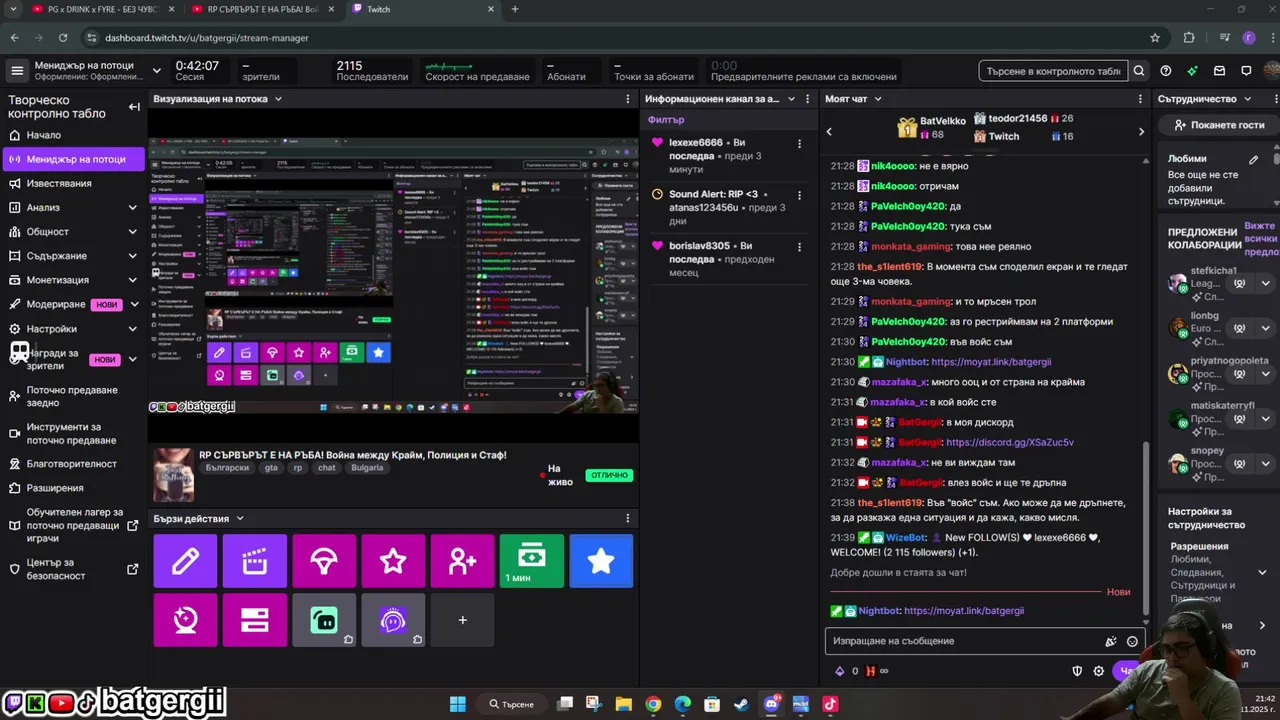The image size is (1280, 720).
Task: Bookmark this page with the star icon
Action: click(x=1155, y=37)
